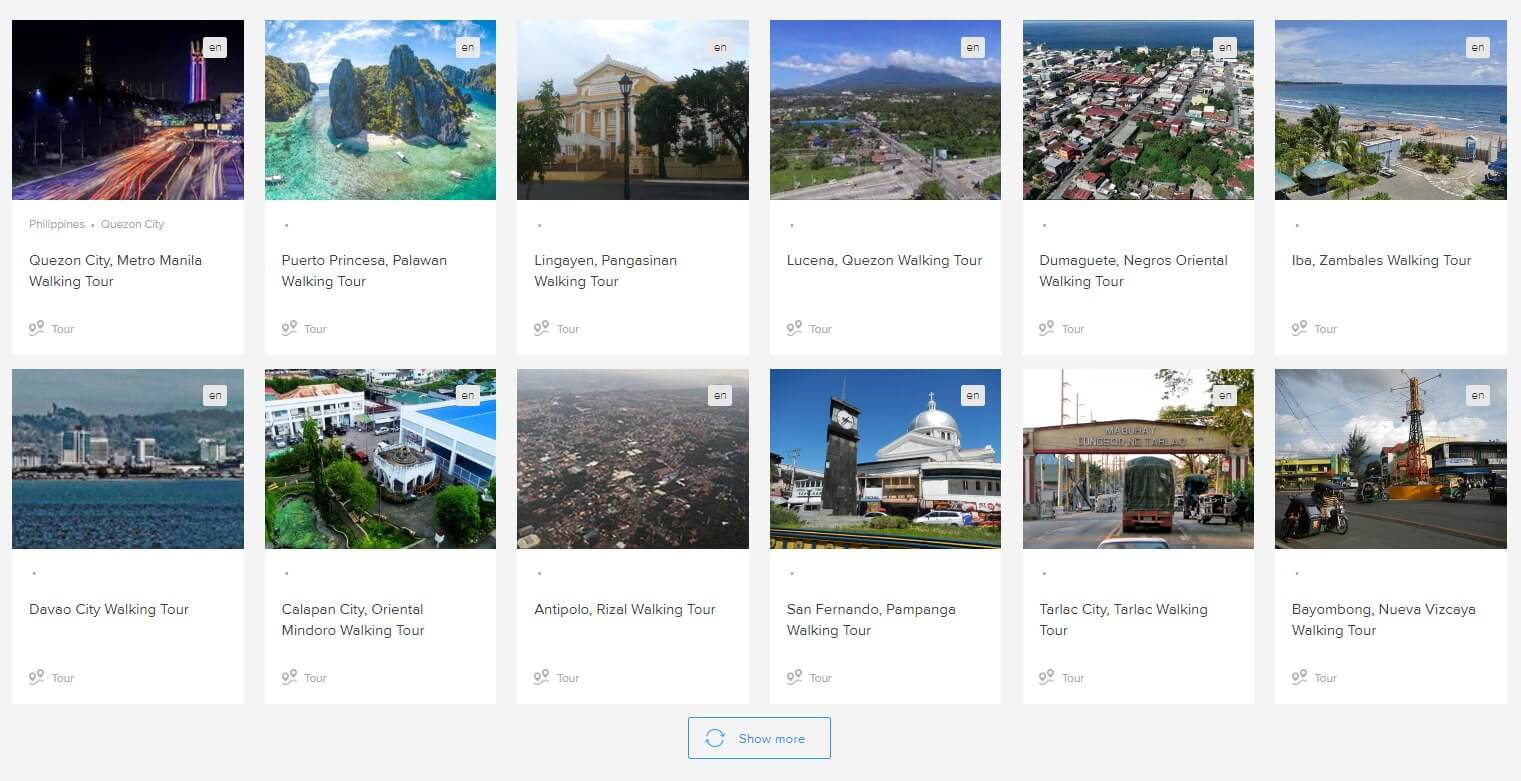Open Iba, Zambales Walking Tour title
This screenshot has height=781, width=1521.
tap(1381, 260)
